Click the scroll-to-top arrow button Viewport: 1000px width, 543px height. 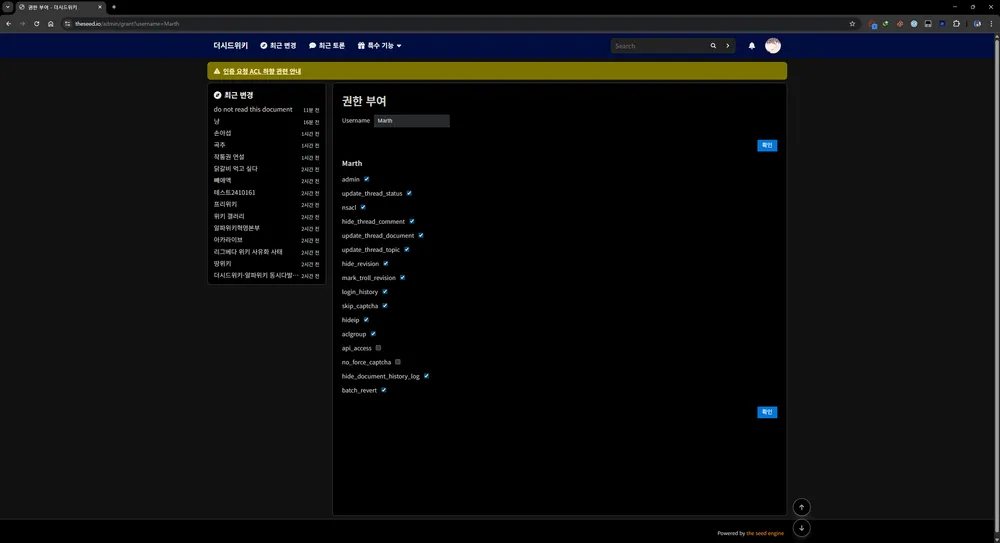[x=802, y=507]
